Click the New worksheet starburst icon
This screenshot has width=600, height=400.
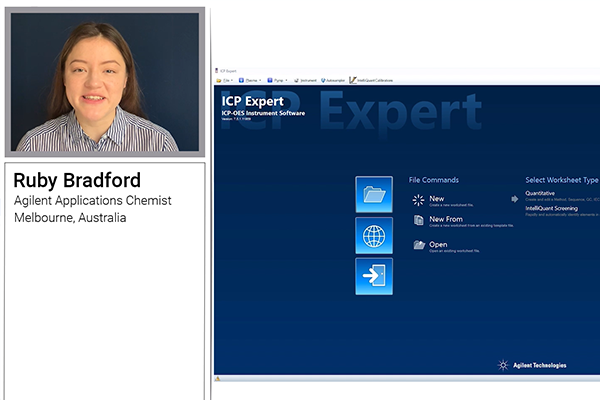click(419, 200)
